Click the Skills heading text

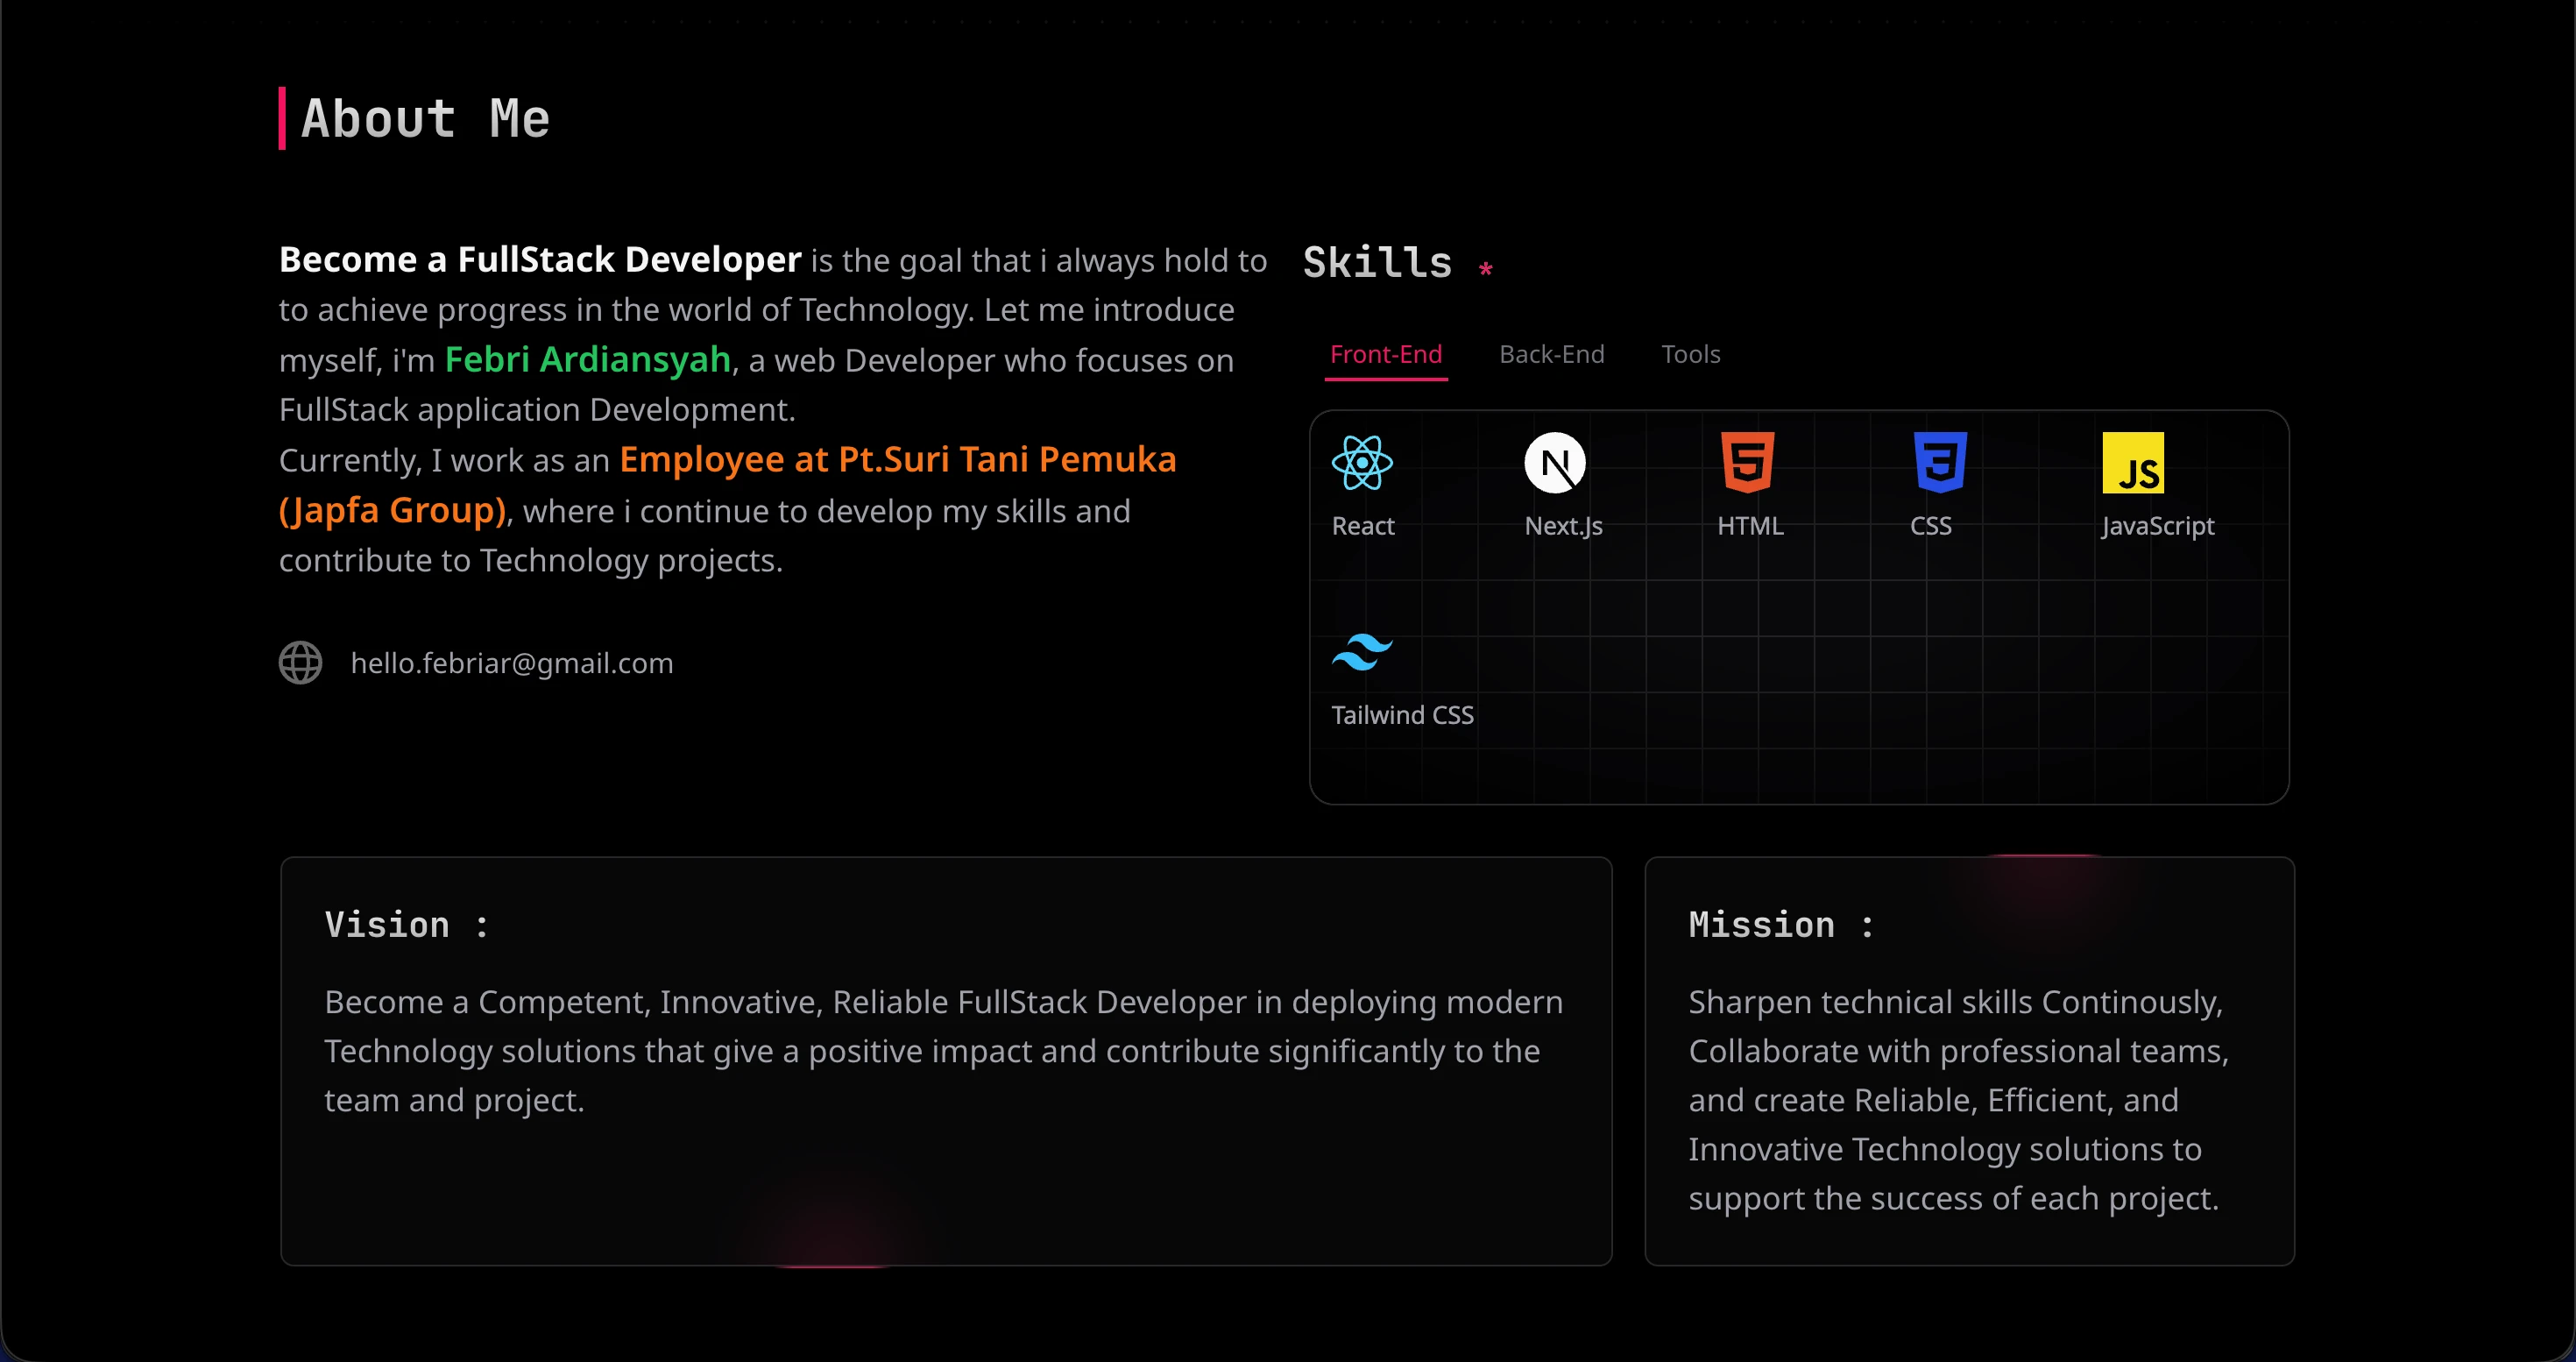tap(1377, 262)
